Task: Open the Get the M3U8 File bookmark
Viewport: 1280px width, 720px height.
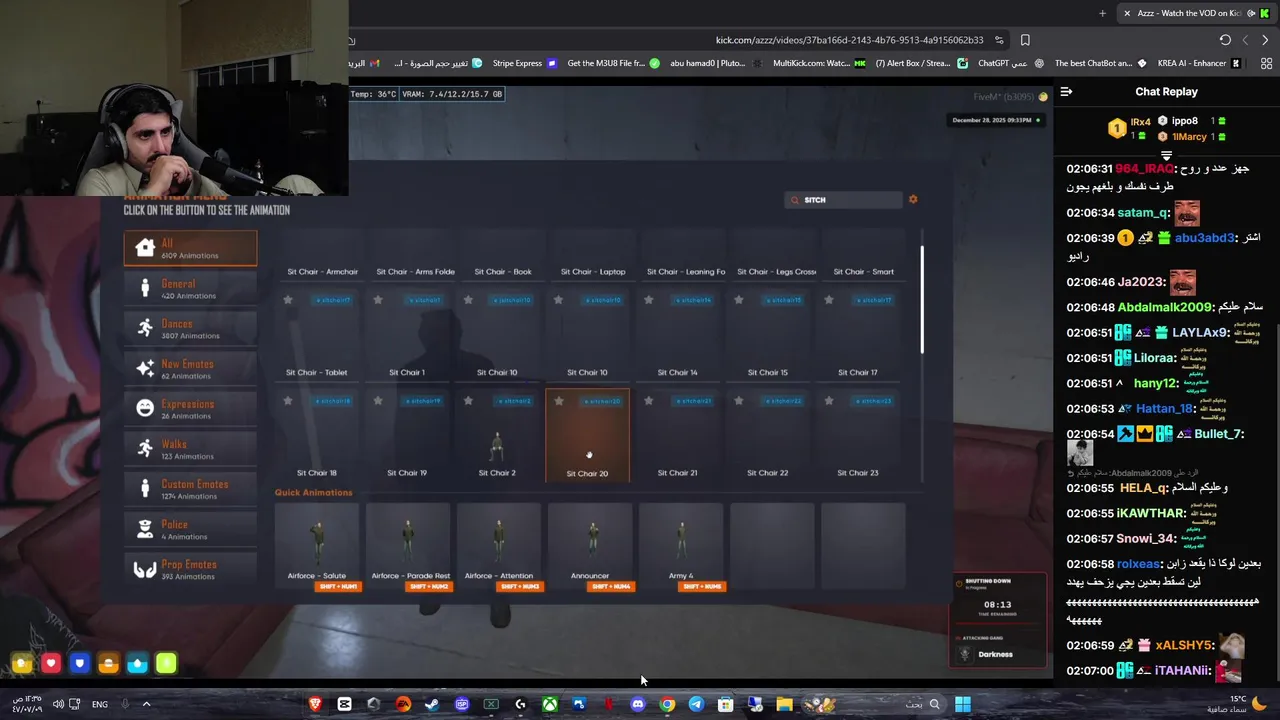Action: [x=614, y=63]
